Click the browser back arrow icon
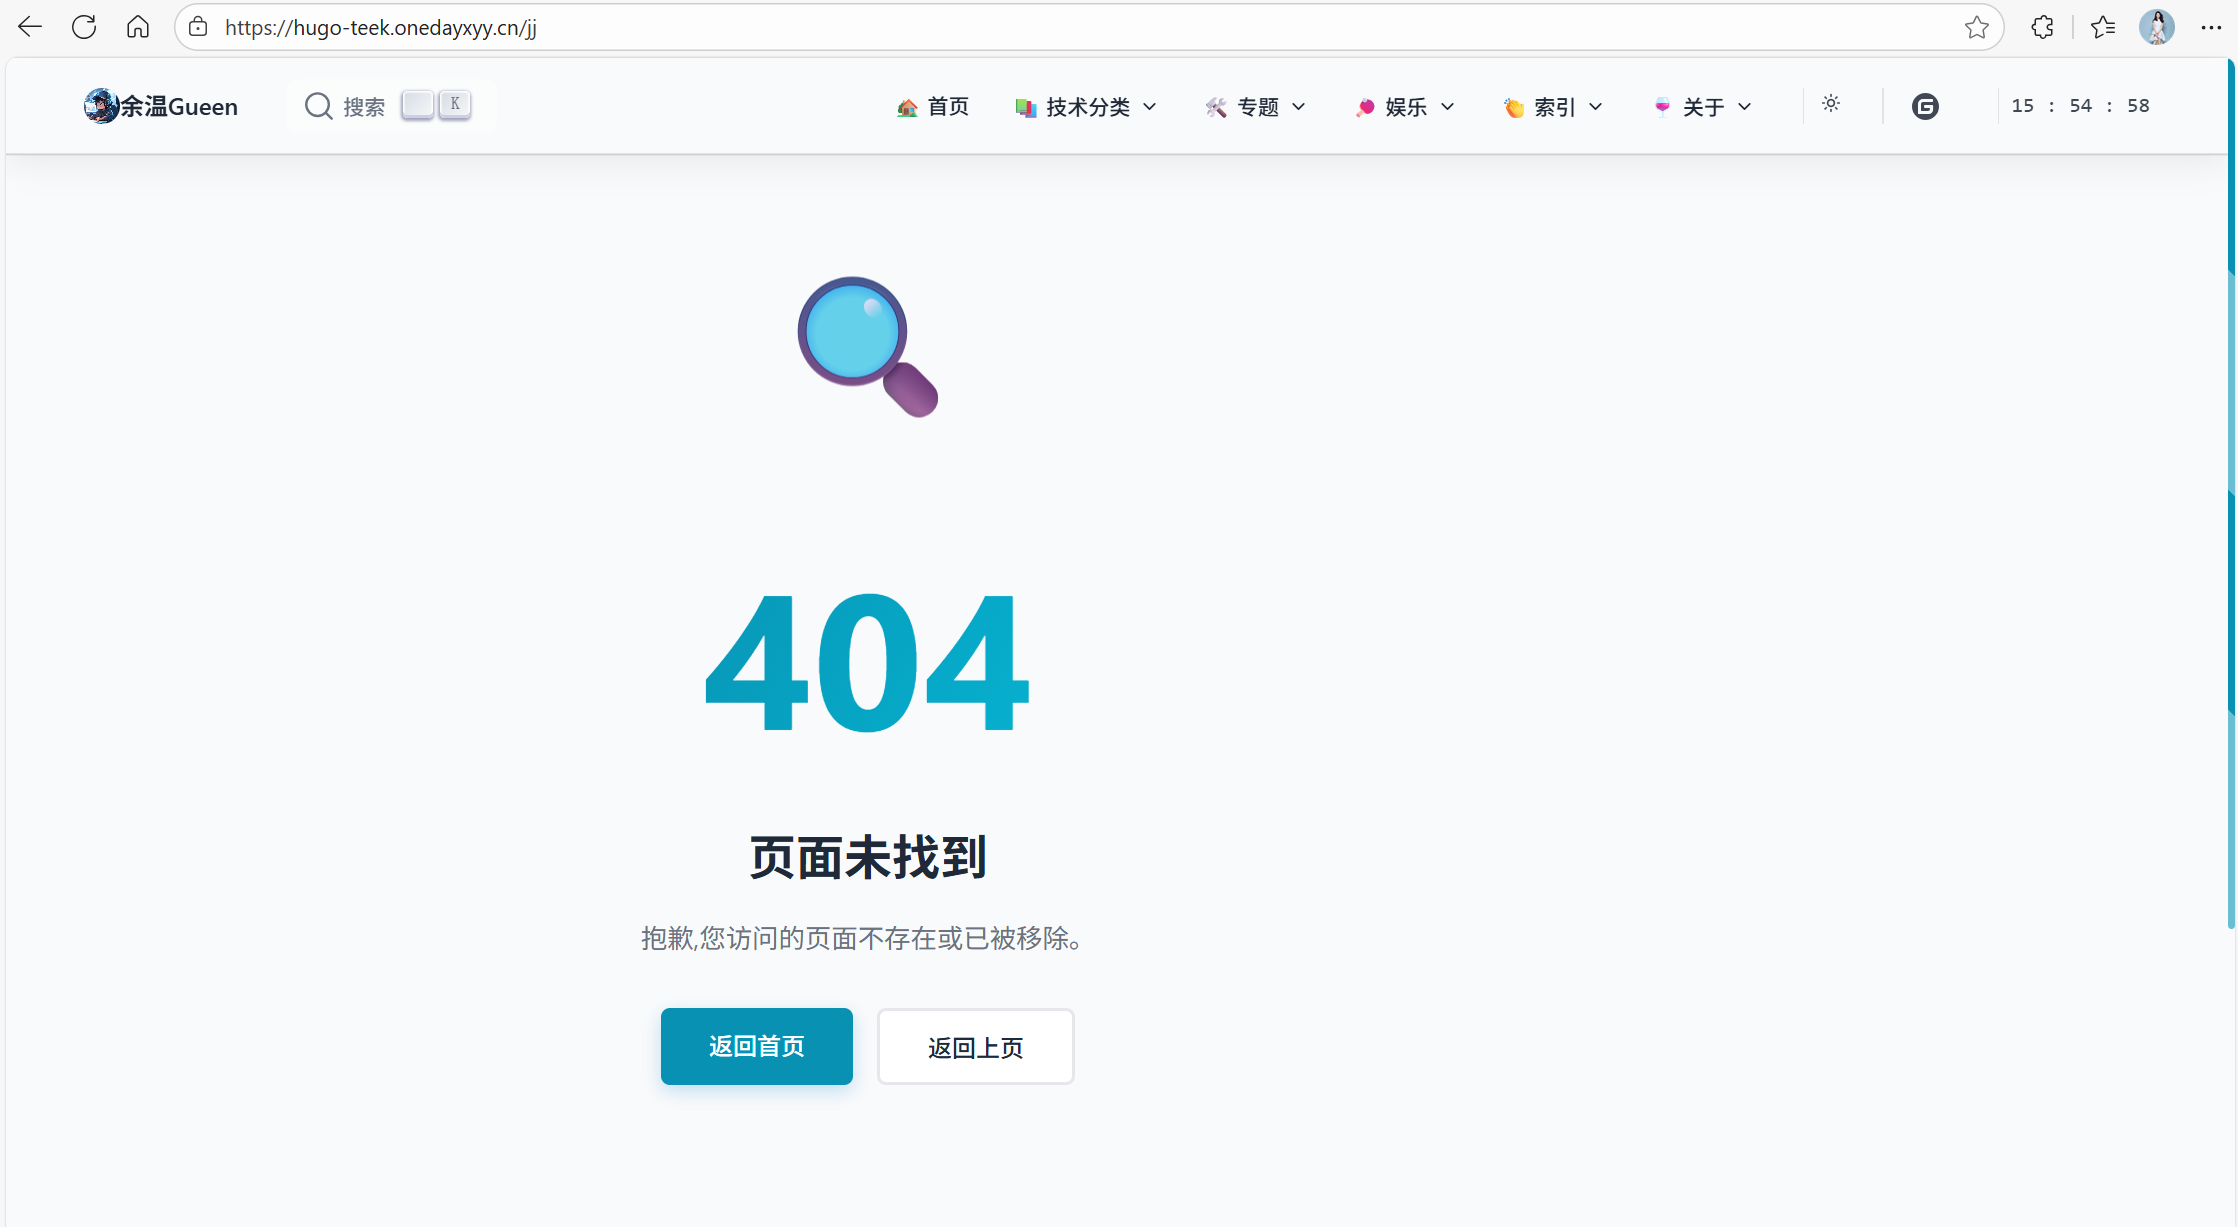 (30, 27)
